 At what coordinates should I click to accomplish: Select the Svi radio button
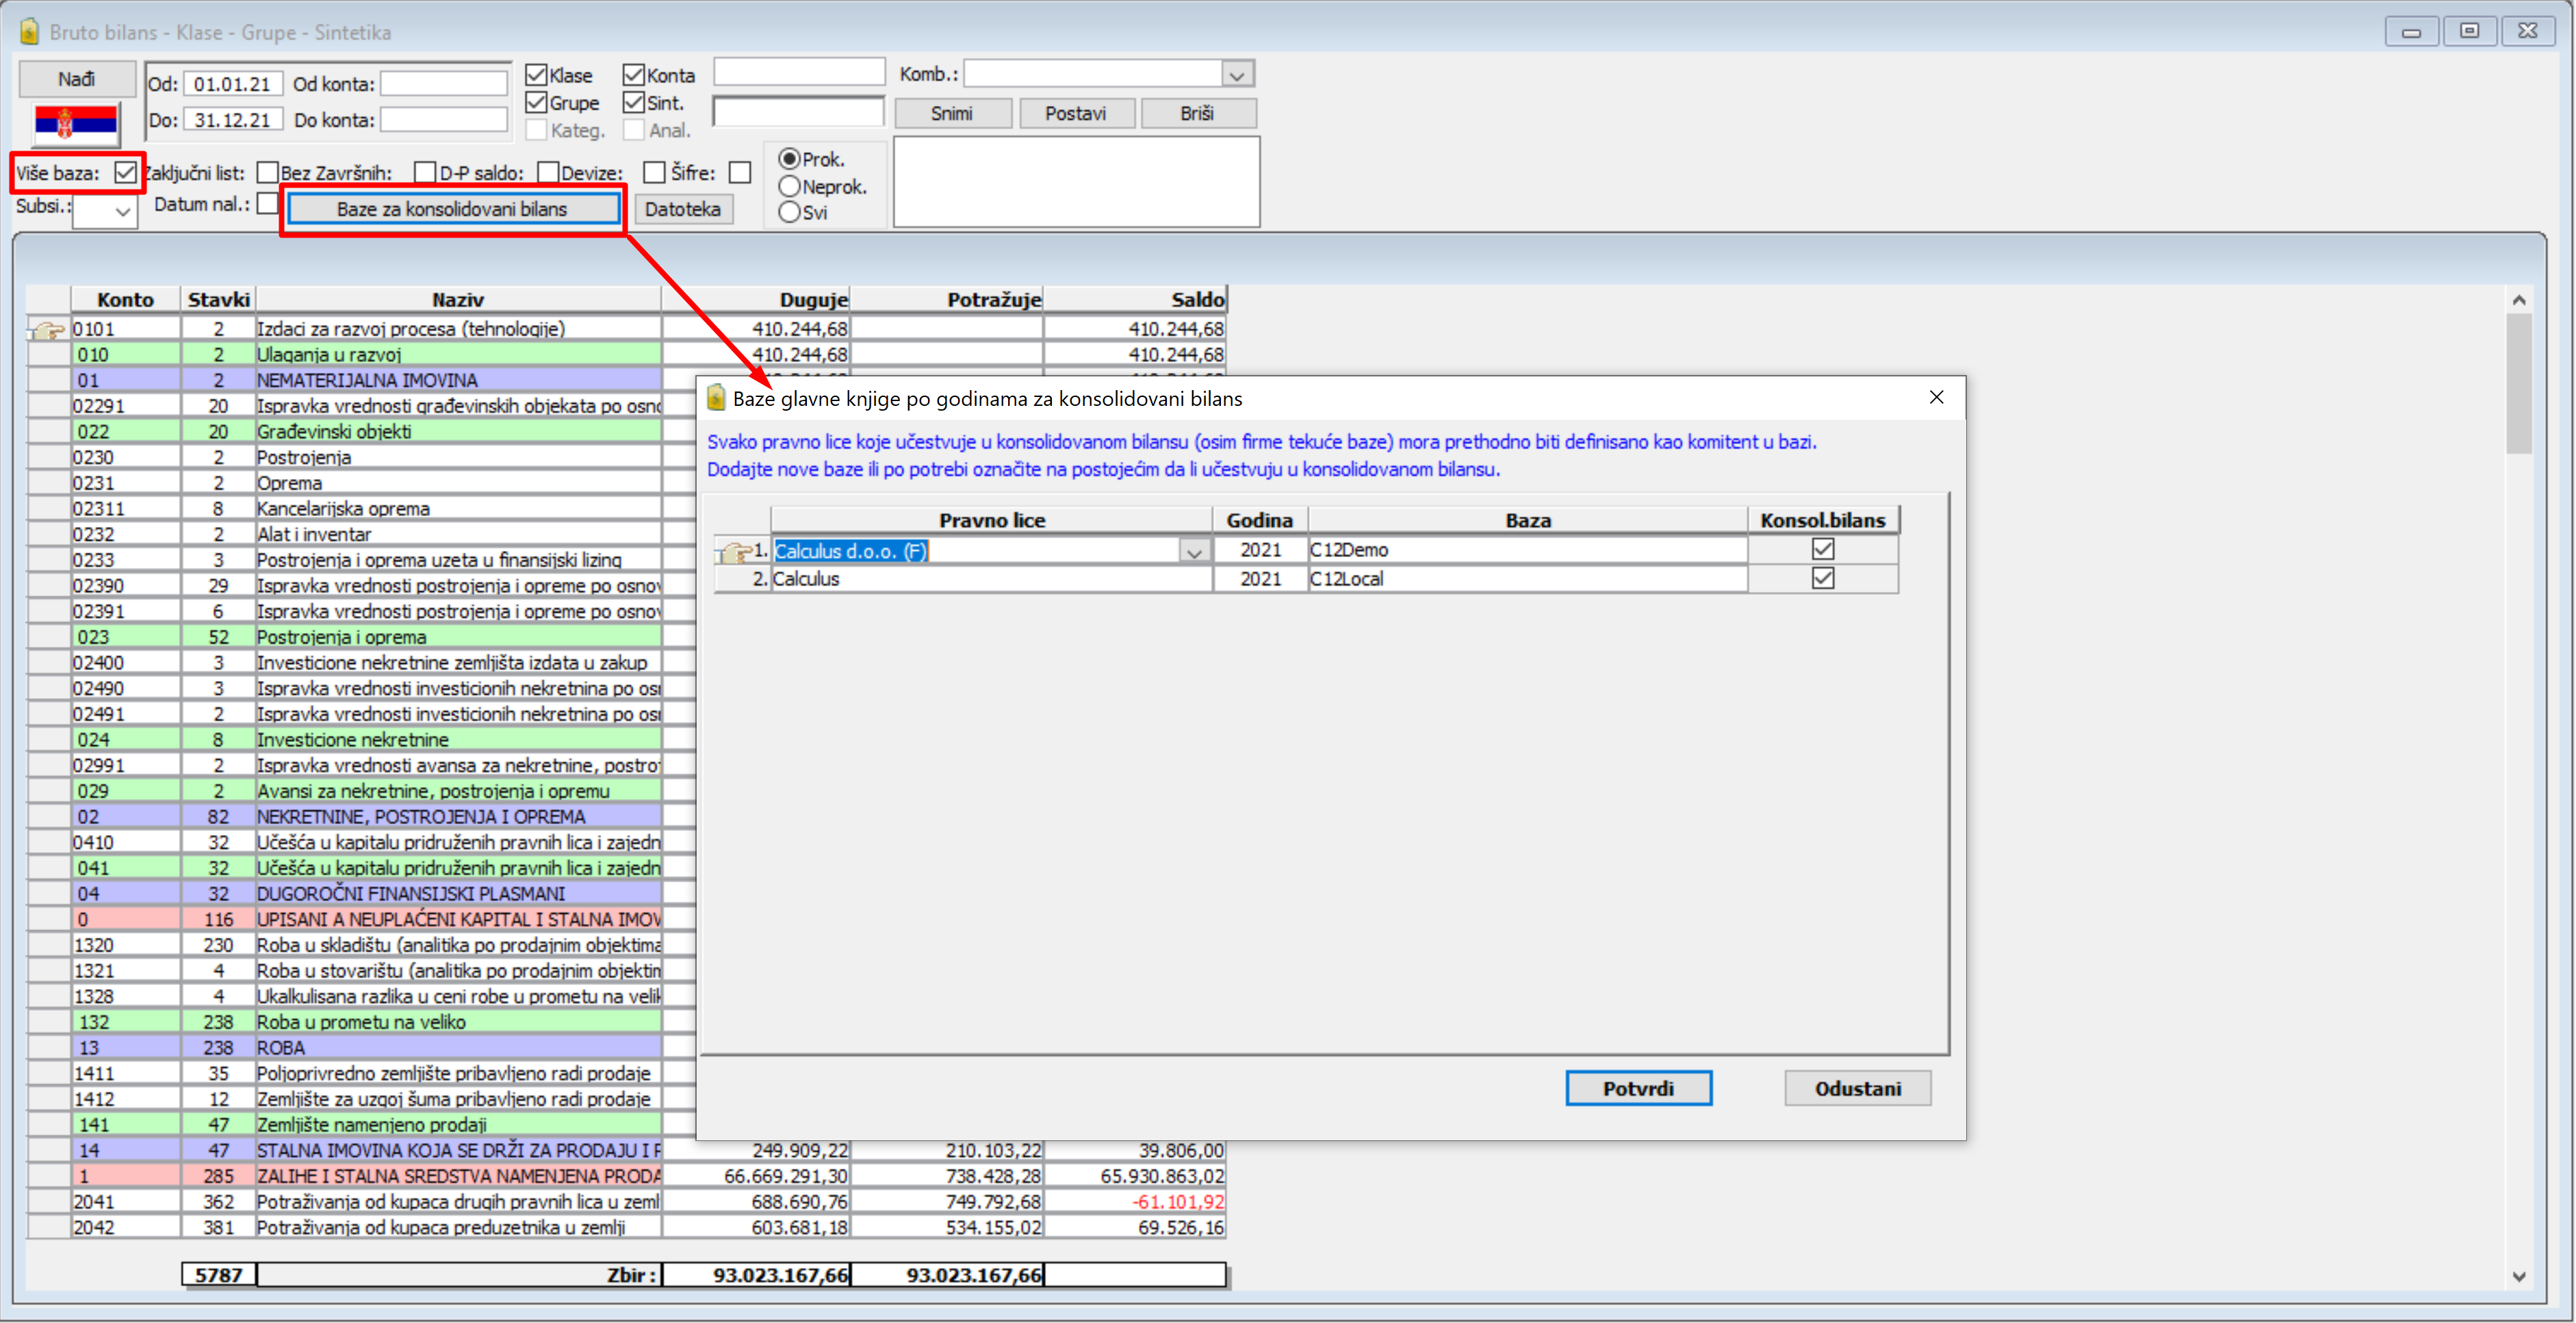pyautogui.click(x=789, y=212)
